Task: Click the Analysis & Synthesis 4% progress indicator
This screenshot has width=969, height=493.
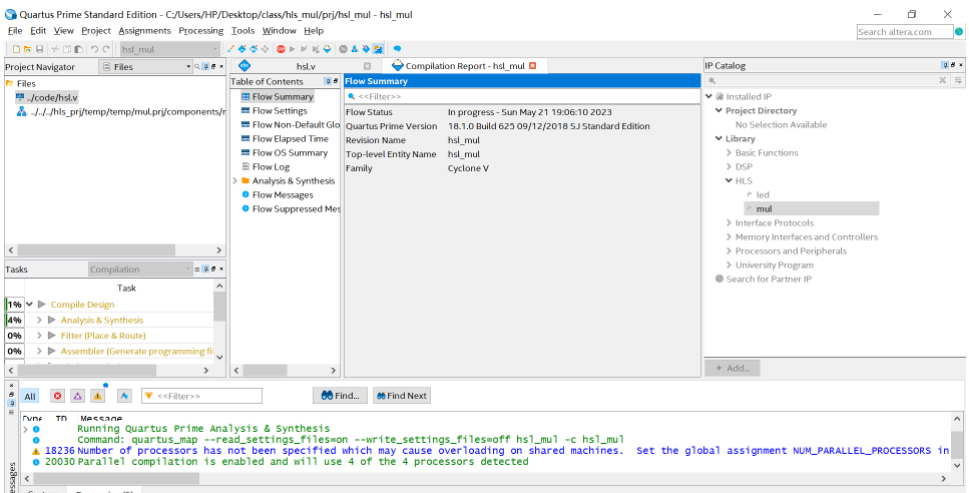Action: coord(14,320)
